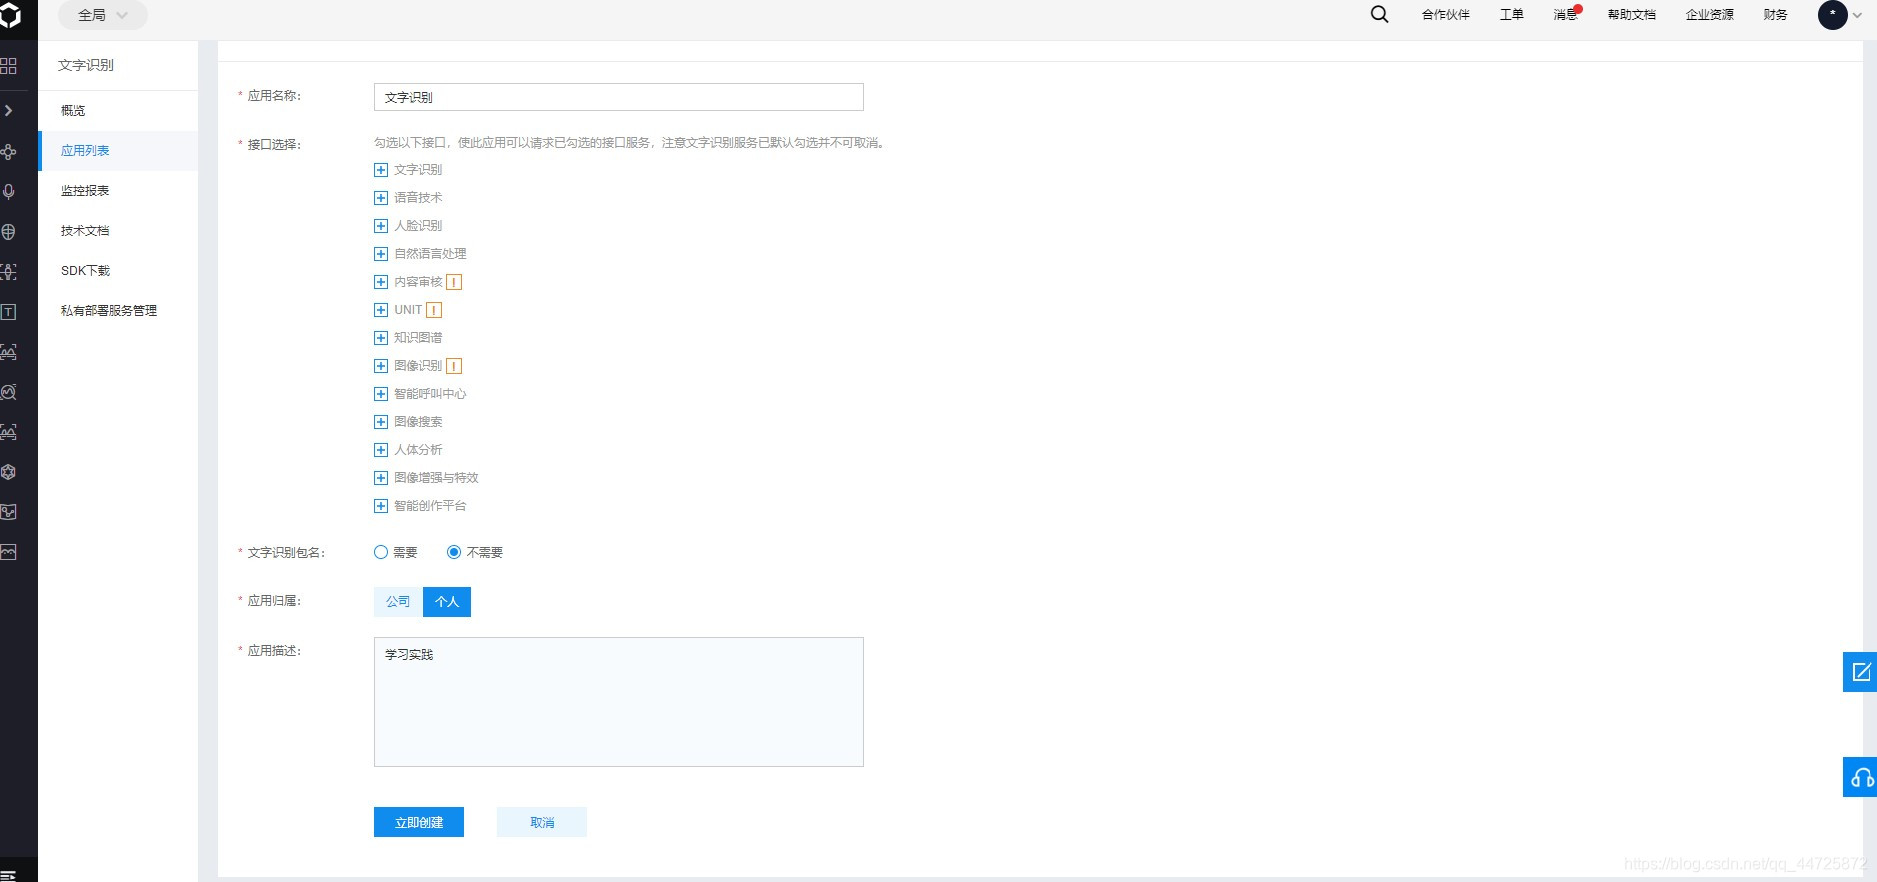Choose 个人 as application ownership
The image size is (1877, 882).
pyautogui.click(x=447, y=602)
